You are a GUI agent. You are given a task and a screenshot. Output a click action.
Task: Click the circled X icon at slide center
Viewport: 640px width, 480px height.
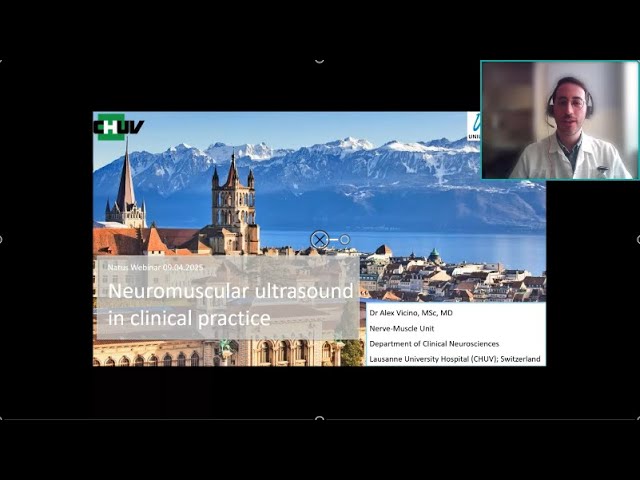[320, 240]
